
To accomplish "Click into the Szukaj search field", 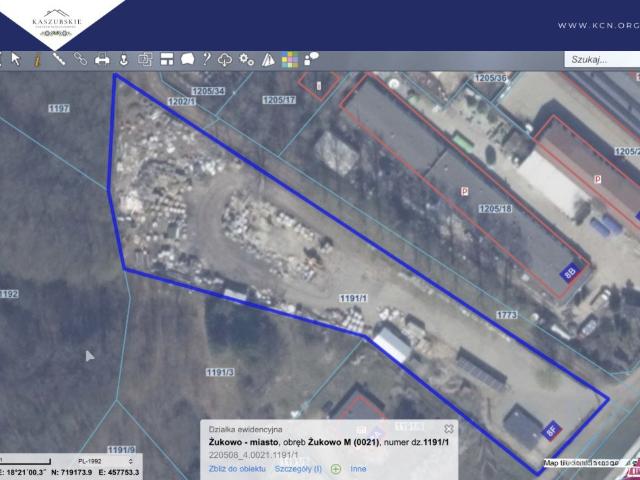I will pyautogui.click(x=600, y=59).
